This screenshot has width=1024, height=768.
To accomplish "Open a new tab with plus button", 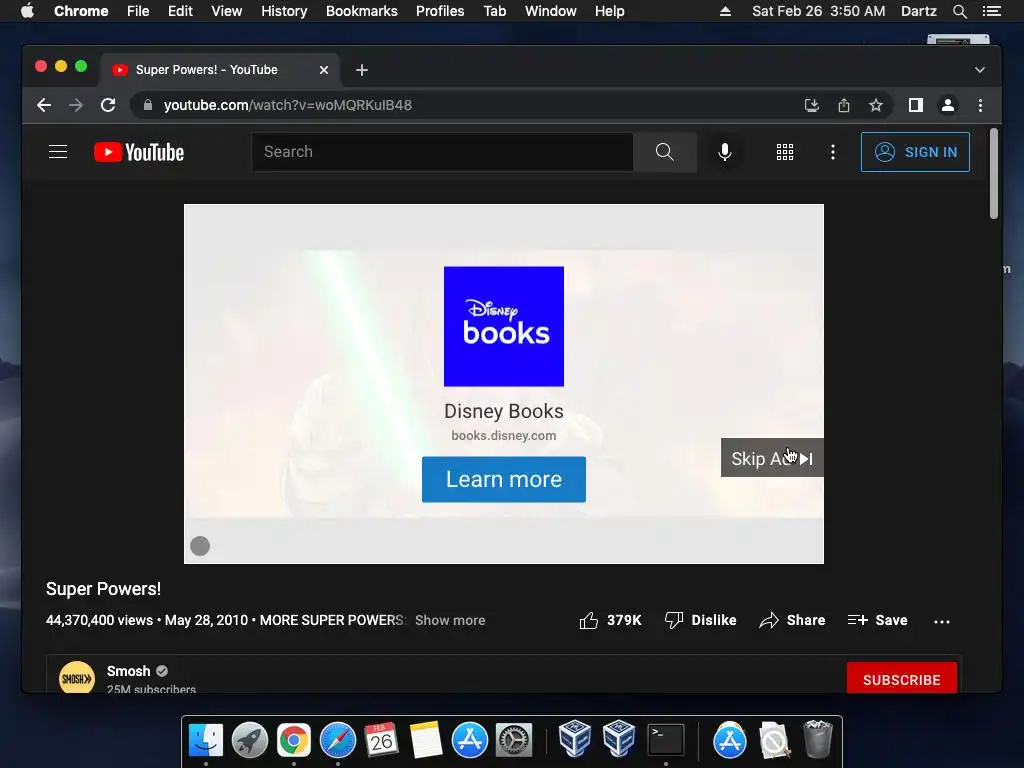I will tap(362, 70).
